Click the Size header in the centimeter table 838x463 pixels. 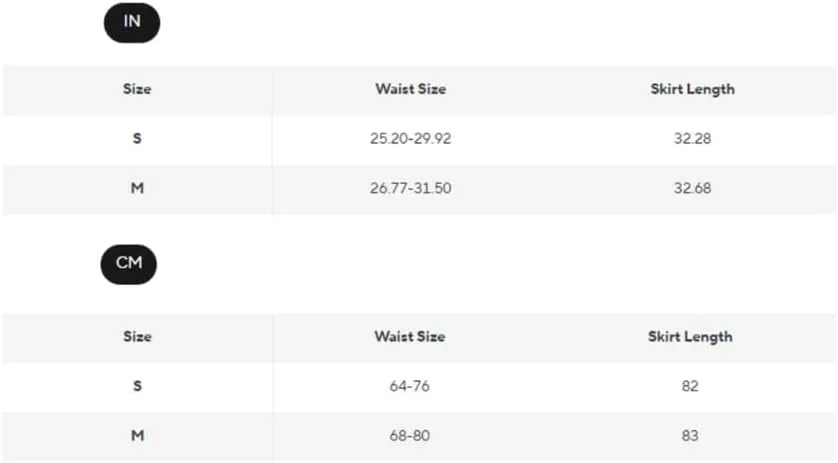(x=137, y=336)
